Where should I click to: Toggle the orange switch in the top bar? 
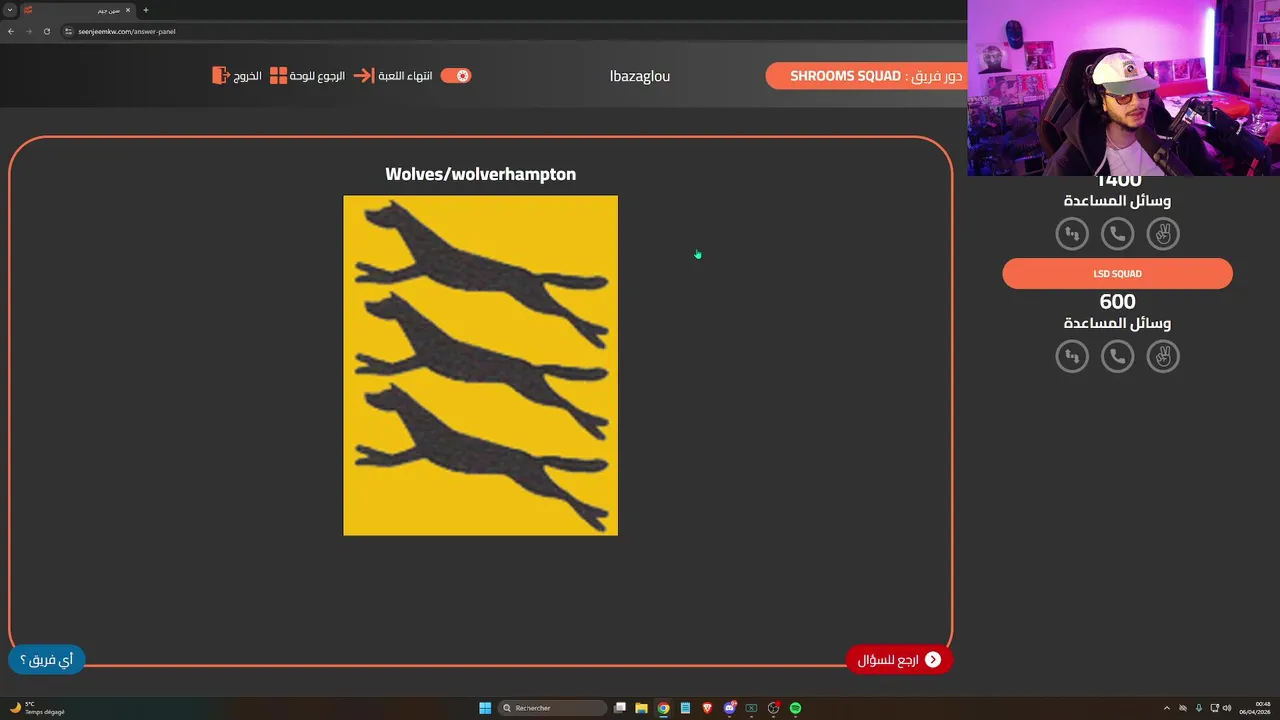(456, 76)
